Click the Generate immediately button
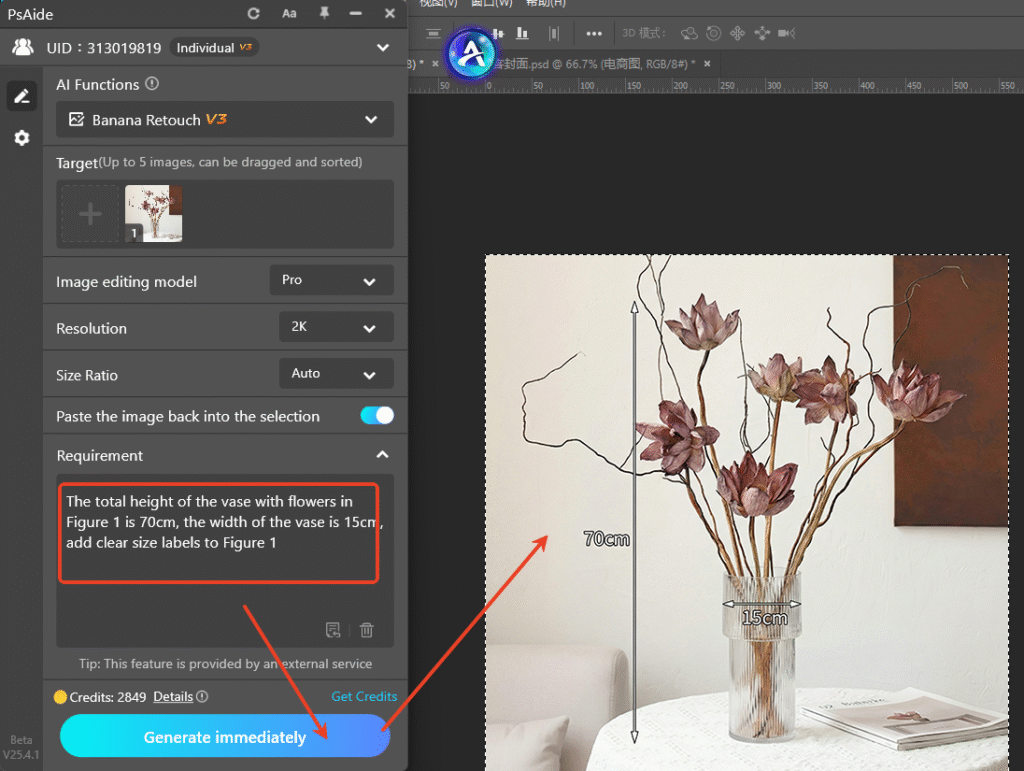This screenshot has height=771, width=1024. click(x=224, y=736)
